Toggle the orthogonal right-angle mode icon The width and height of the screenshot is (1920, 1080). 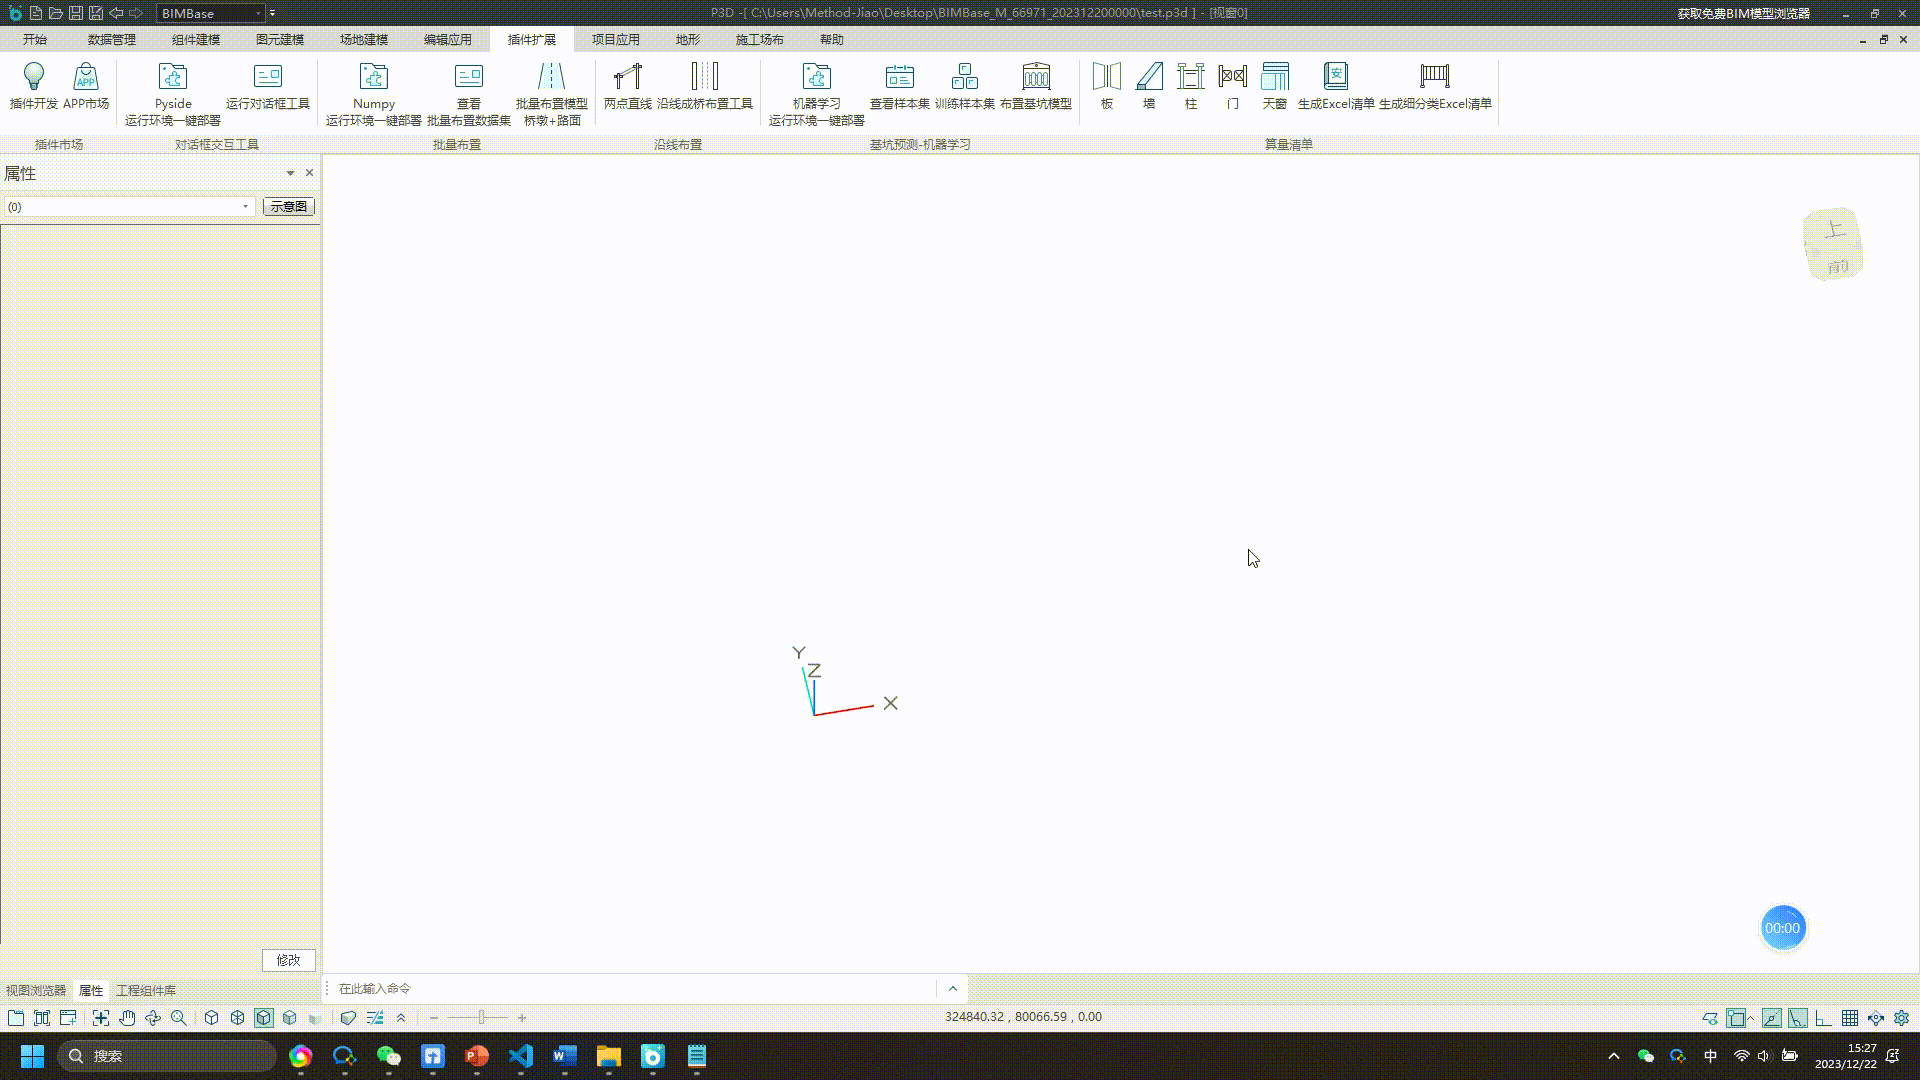click(1824, 1018)
